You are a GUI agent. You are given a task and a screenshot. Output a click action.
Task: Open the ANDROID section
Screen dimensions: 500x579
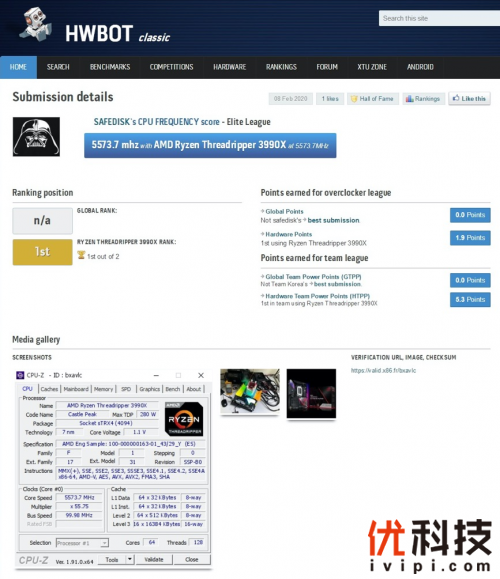[x=420, y=67]
